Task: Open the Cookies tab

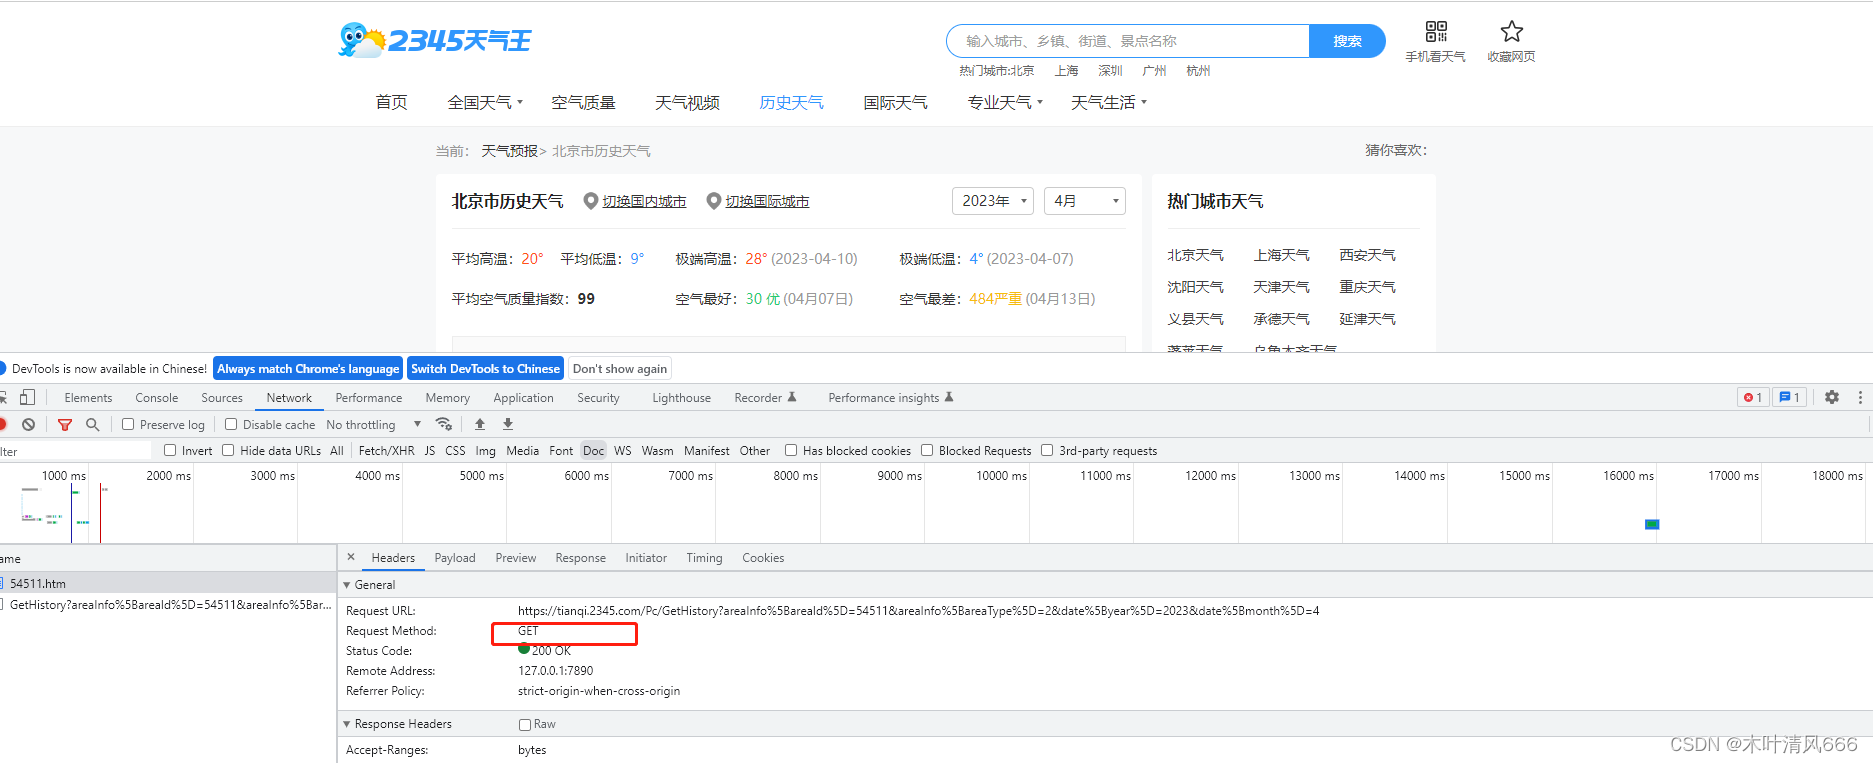Action: point(763,557)
